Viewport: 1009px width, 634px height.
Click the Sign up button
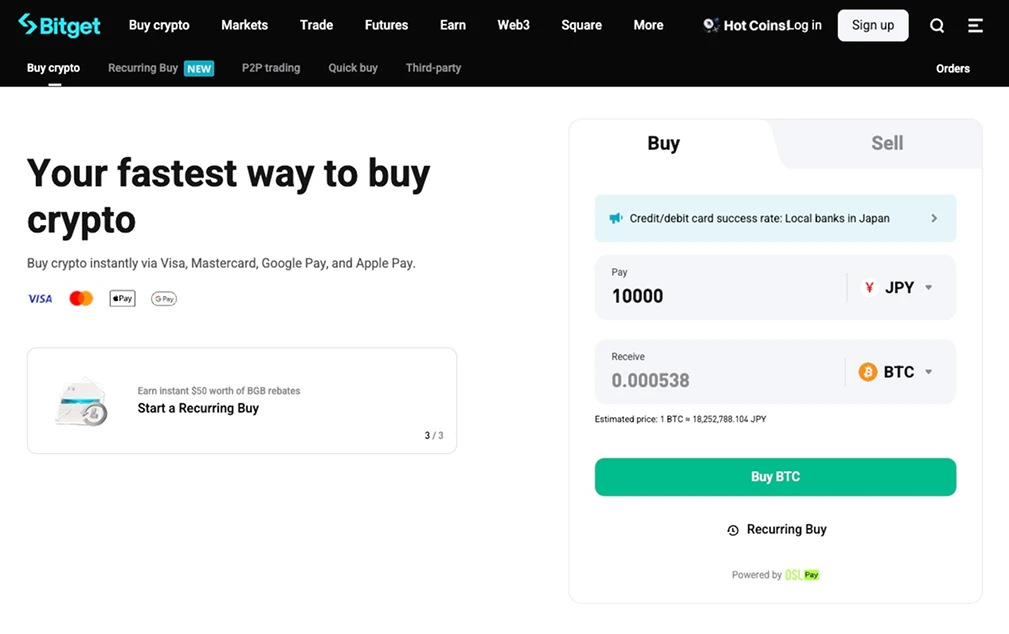point(873,25)
